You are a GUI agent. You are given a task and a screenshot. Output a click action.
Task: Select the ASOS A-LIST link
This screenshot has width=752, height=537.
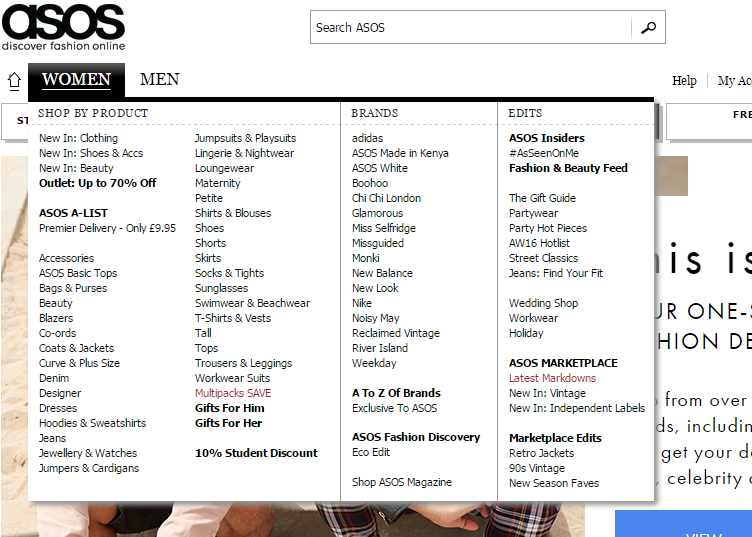[x=73, y=213]
